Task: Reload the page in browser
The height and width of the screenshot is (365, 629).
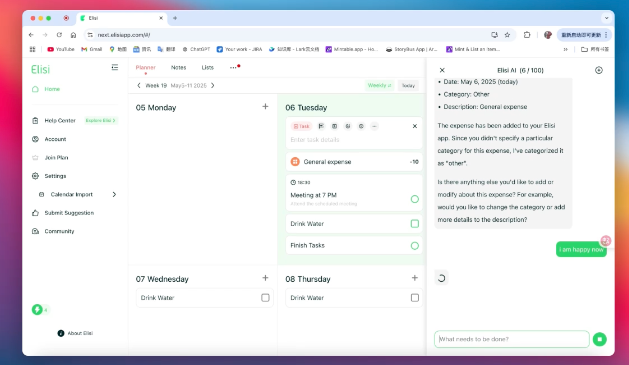Action: (x=59, y=35)
